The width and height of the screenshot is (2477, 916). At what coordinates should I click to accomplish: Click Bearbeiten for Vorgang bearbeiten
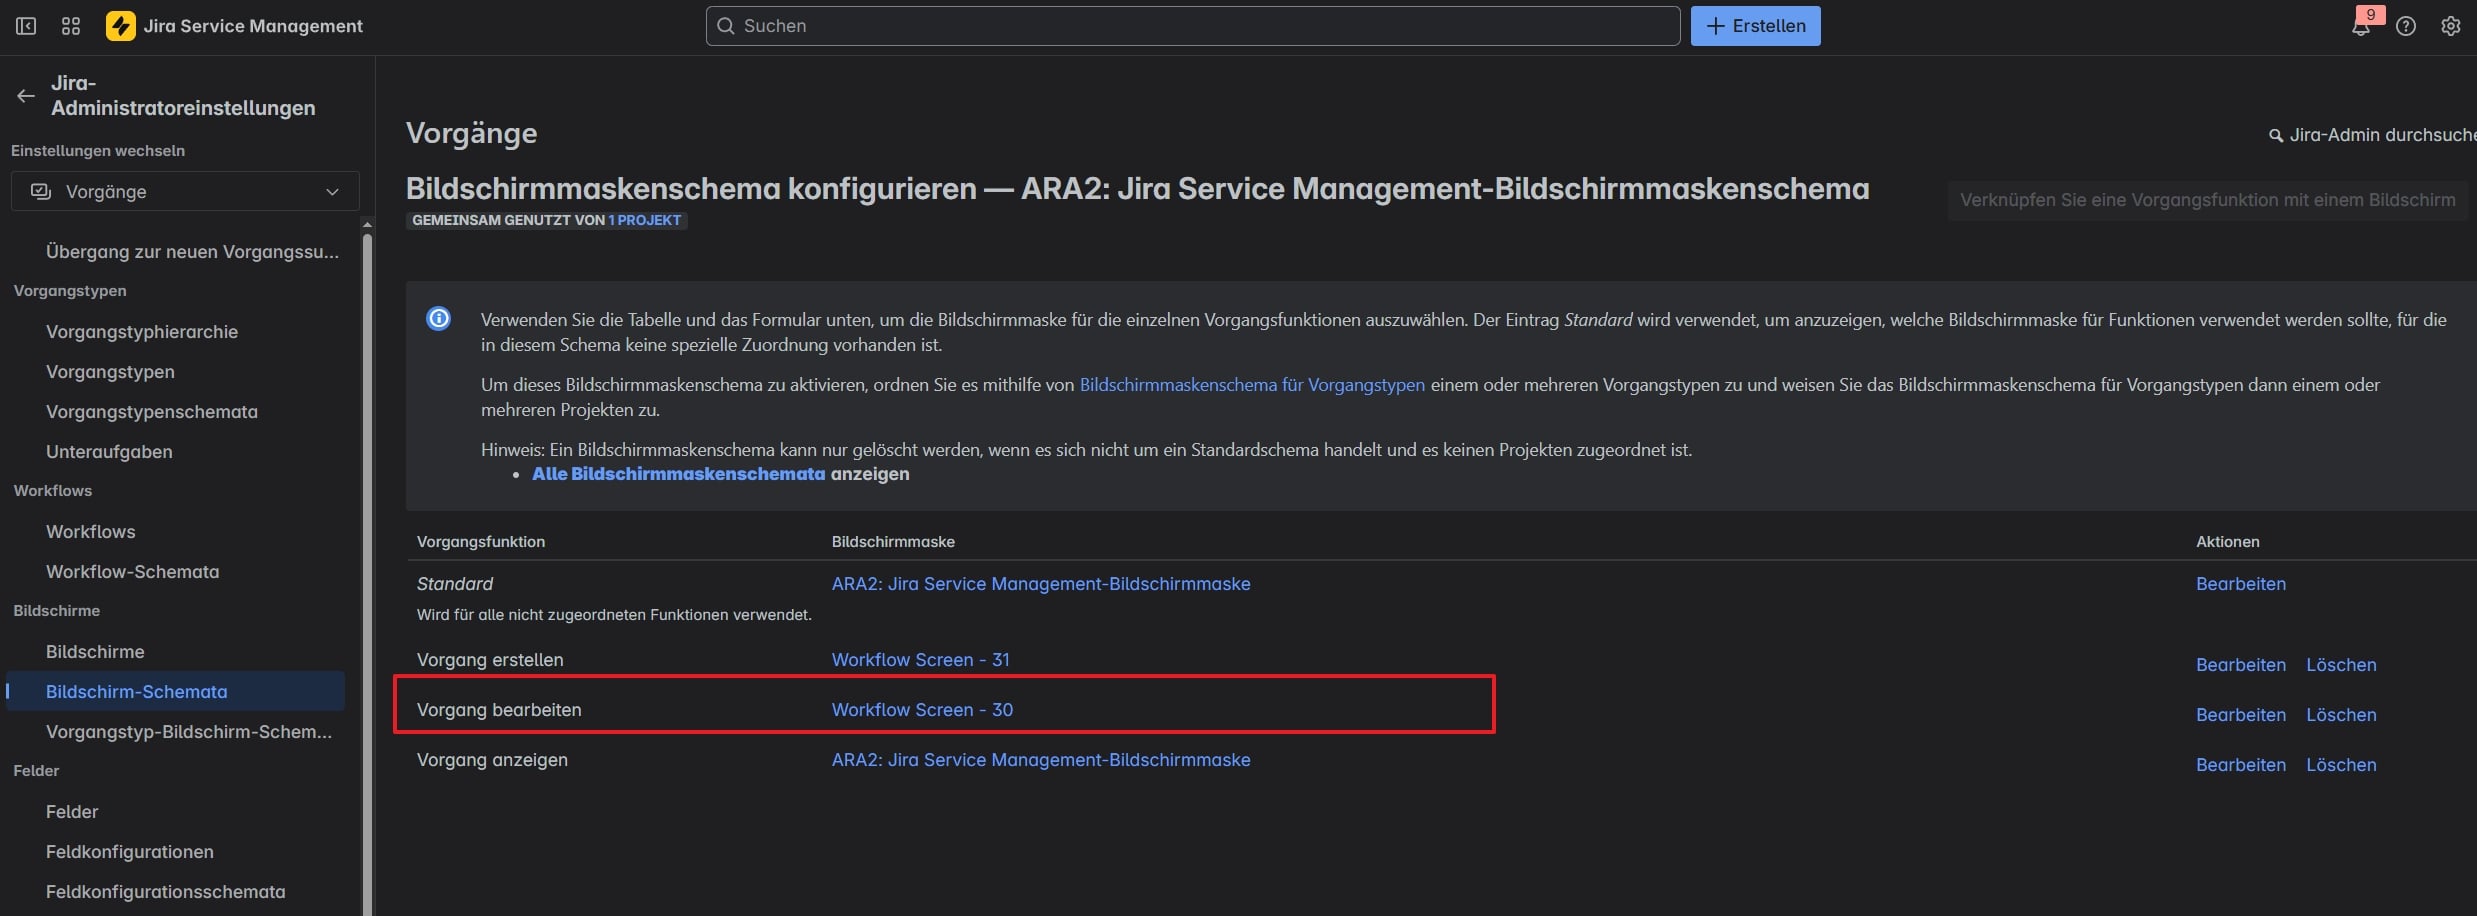(2241, 715)
